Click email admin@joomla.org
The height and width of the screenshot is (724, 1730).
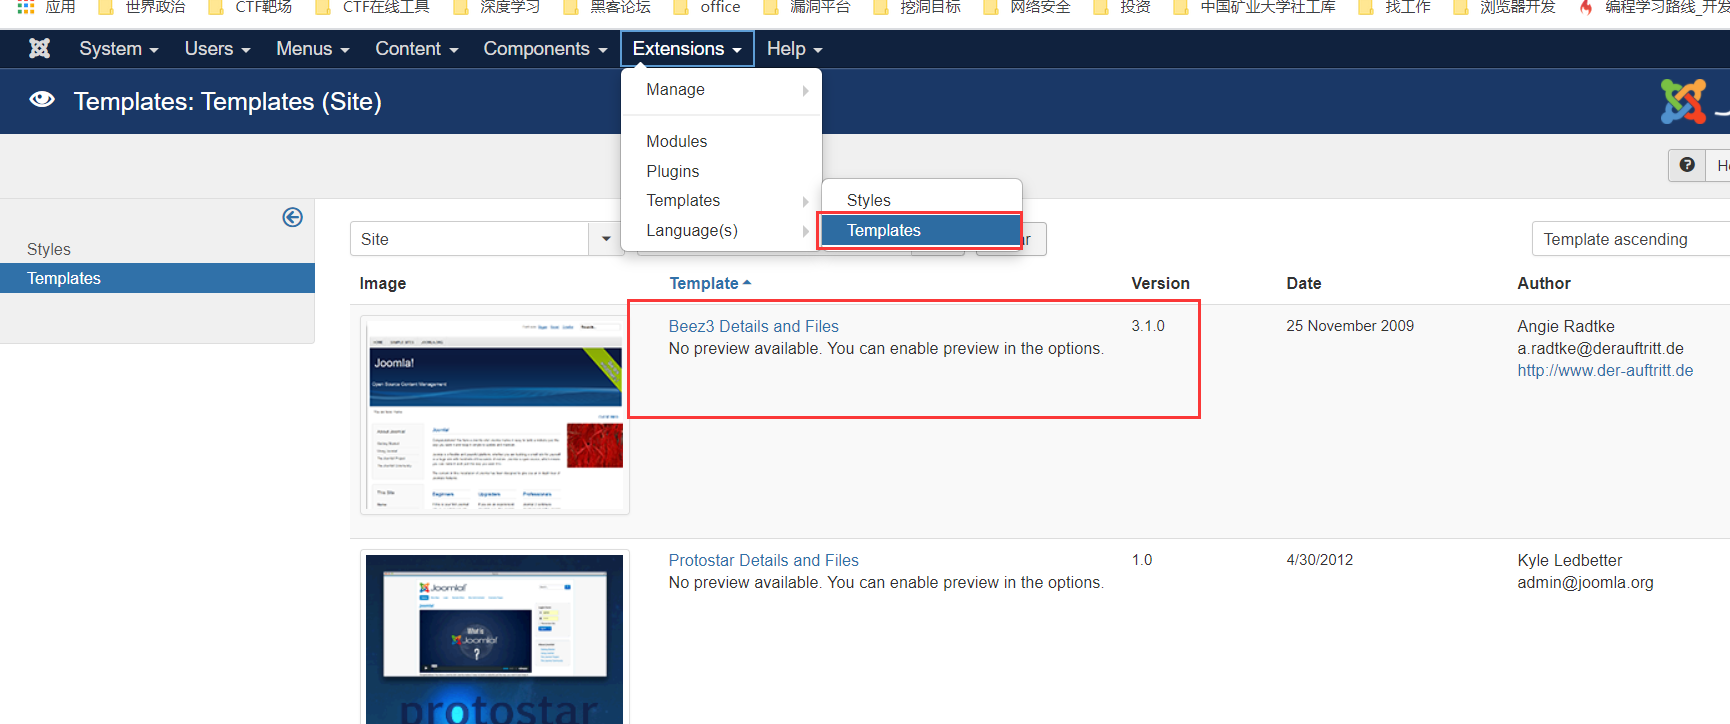point(1585,583)
